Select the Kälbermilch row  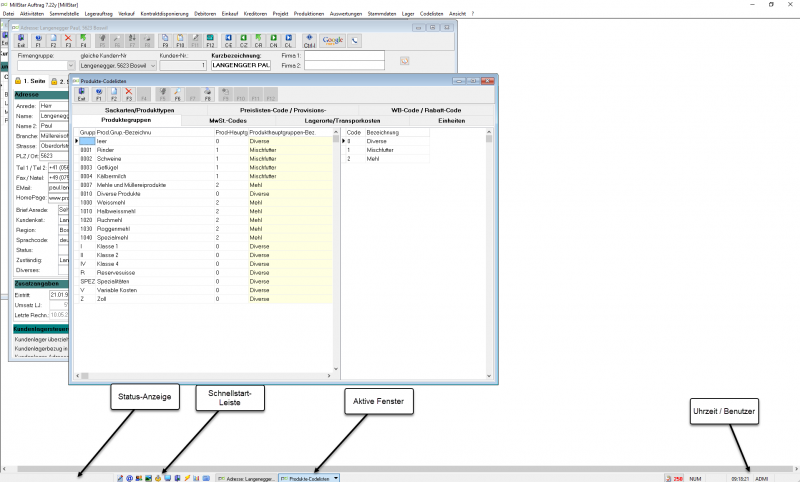[204, 176]
